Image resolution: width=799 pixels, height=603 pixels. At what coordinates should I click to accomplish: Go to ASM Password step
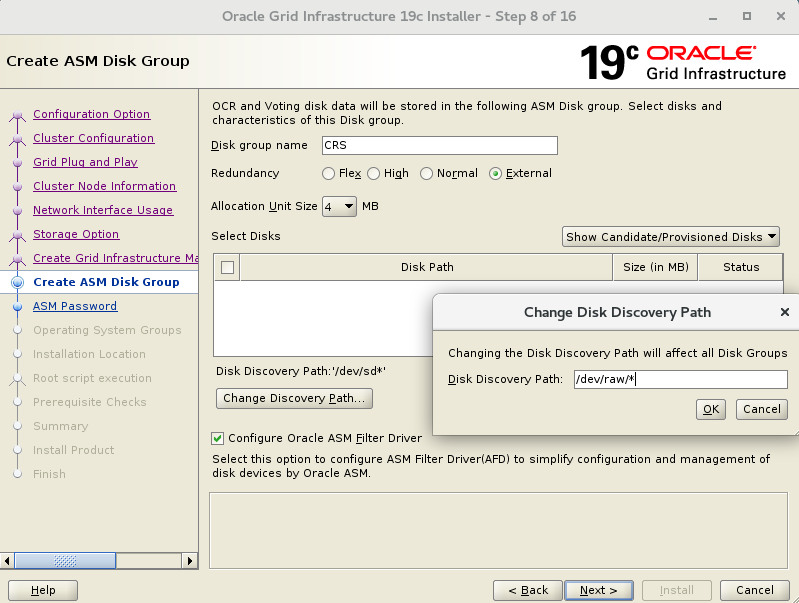point(75,306)
